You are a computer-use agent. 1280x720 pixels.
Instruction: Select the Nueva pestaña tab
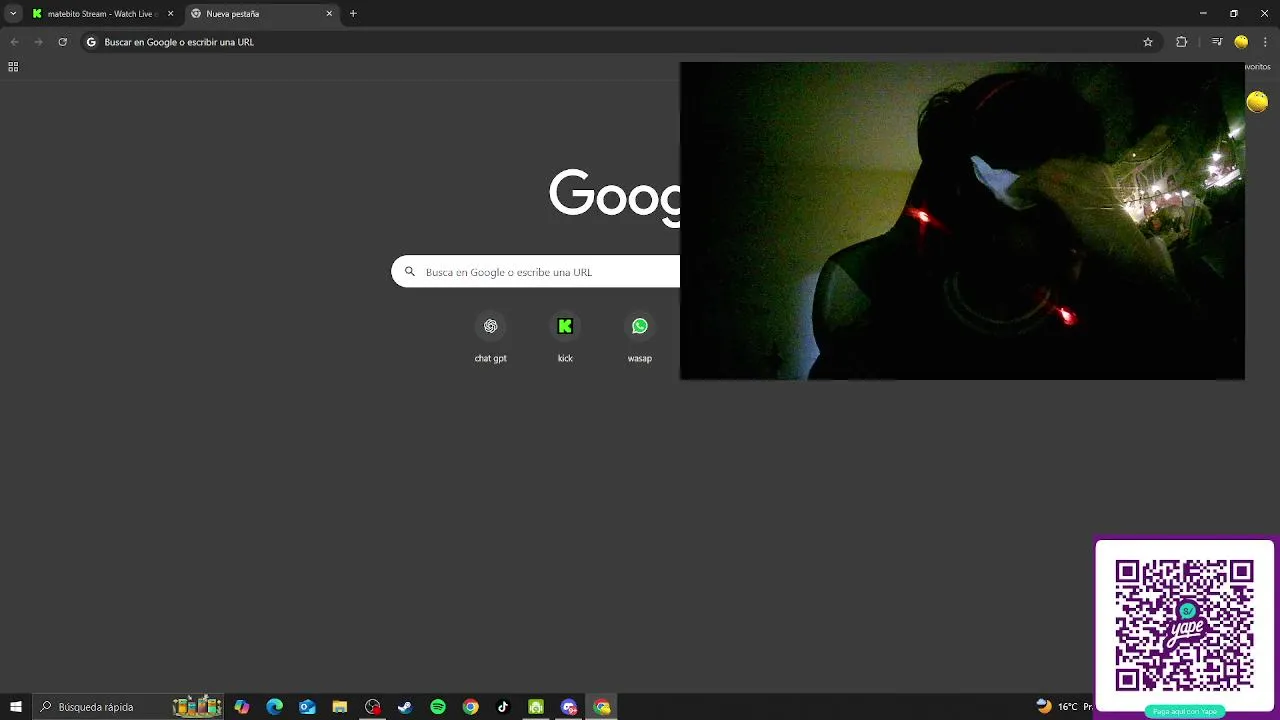tap(262, 14)
